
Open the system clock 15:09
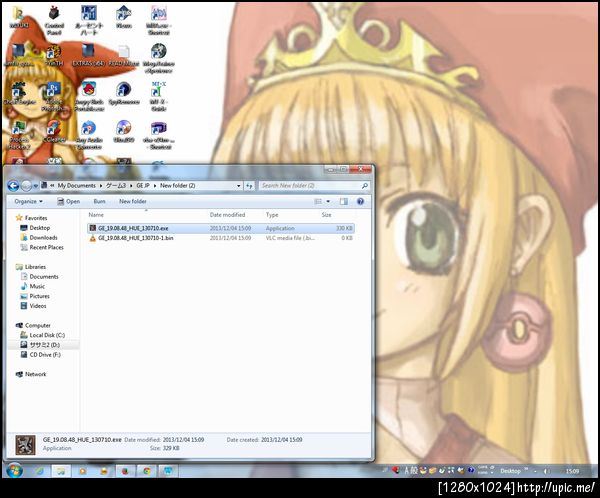point(572,471)
